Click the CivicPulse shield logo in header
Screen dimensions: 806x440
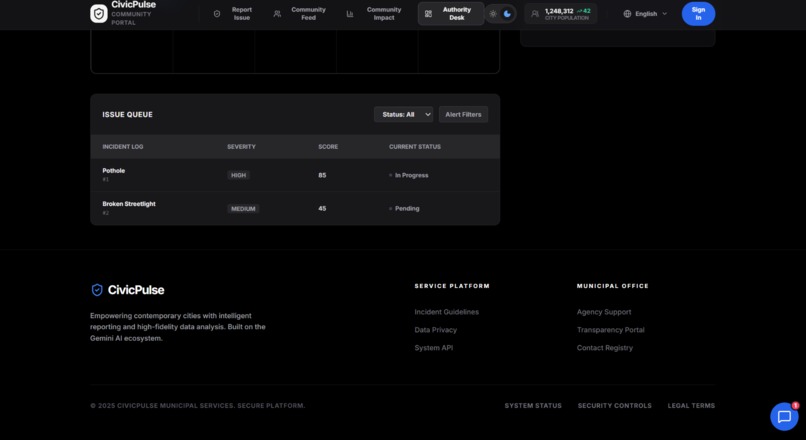click(x=99, y=14)
